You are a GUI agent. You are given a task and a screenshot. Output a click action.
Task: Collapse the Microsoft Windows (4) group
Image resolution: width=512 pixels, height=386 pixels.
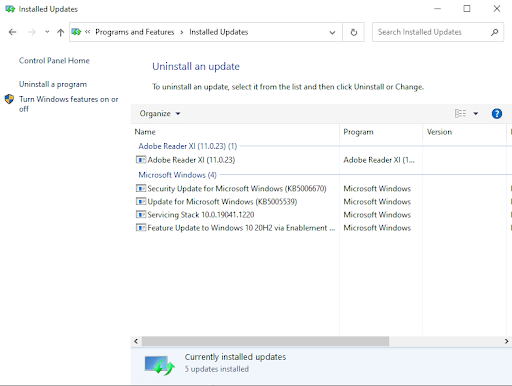point(177,175)
